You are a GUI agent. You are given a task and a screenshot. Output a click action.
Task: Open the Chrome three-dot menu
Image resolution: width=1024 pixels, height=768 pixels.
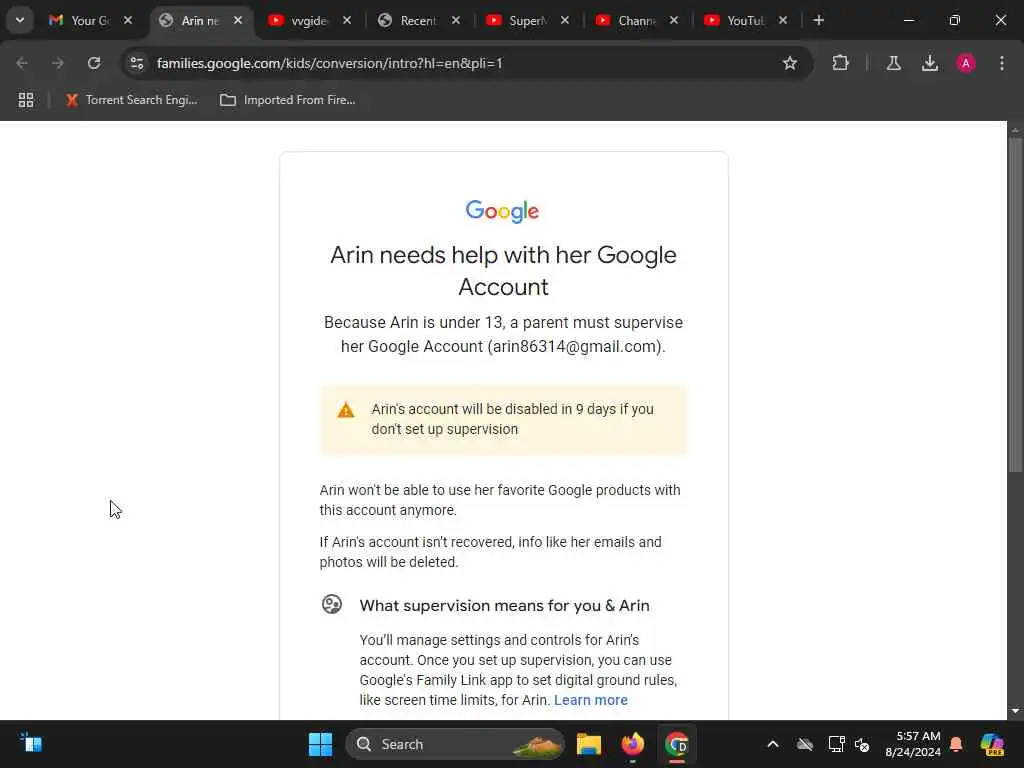coord(1002,63)
